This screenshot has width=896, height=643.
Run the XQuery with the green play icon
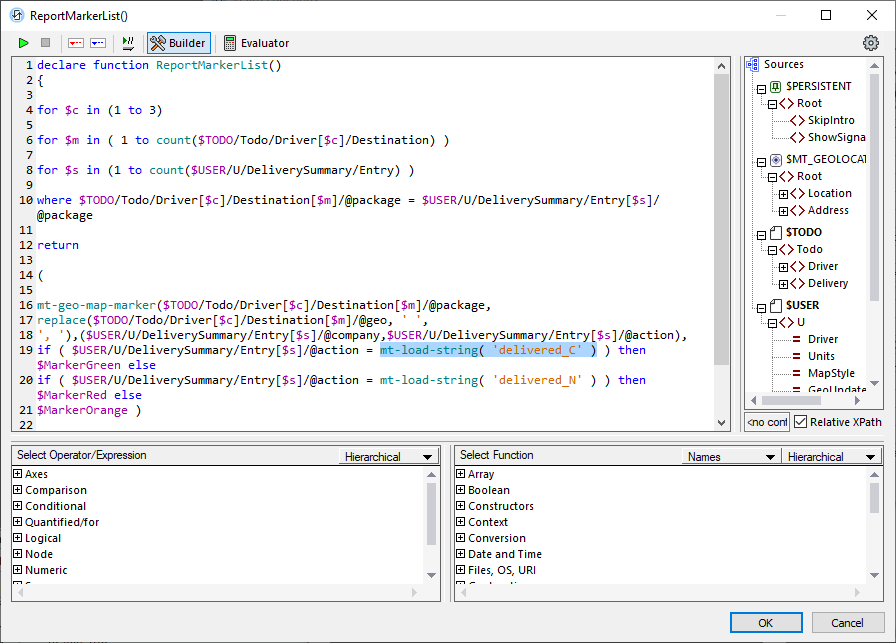[x=24, y=43]
